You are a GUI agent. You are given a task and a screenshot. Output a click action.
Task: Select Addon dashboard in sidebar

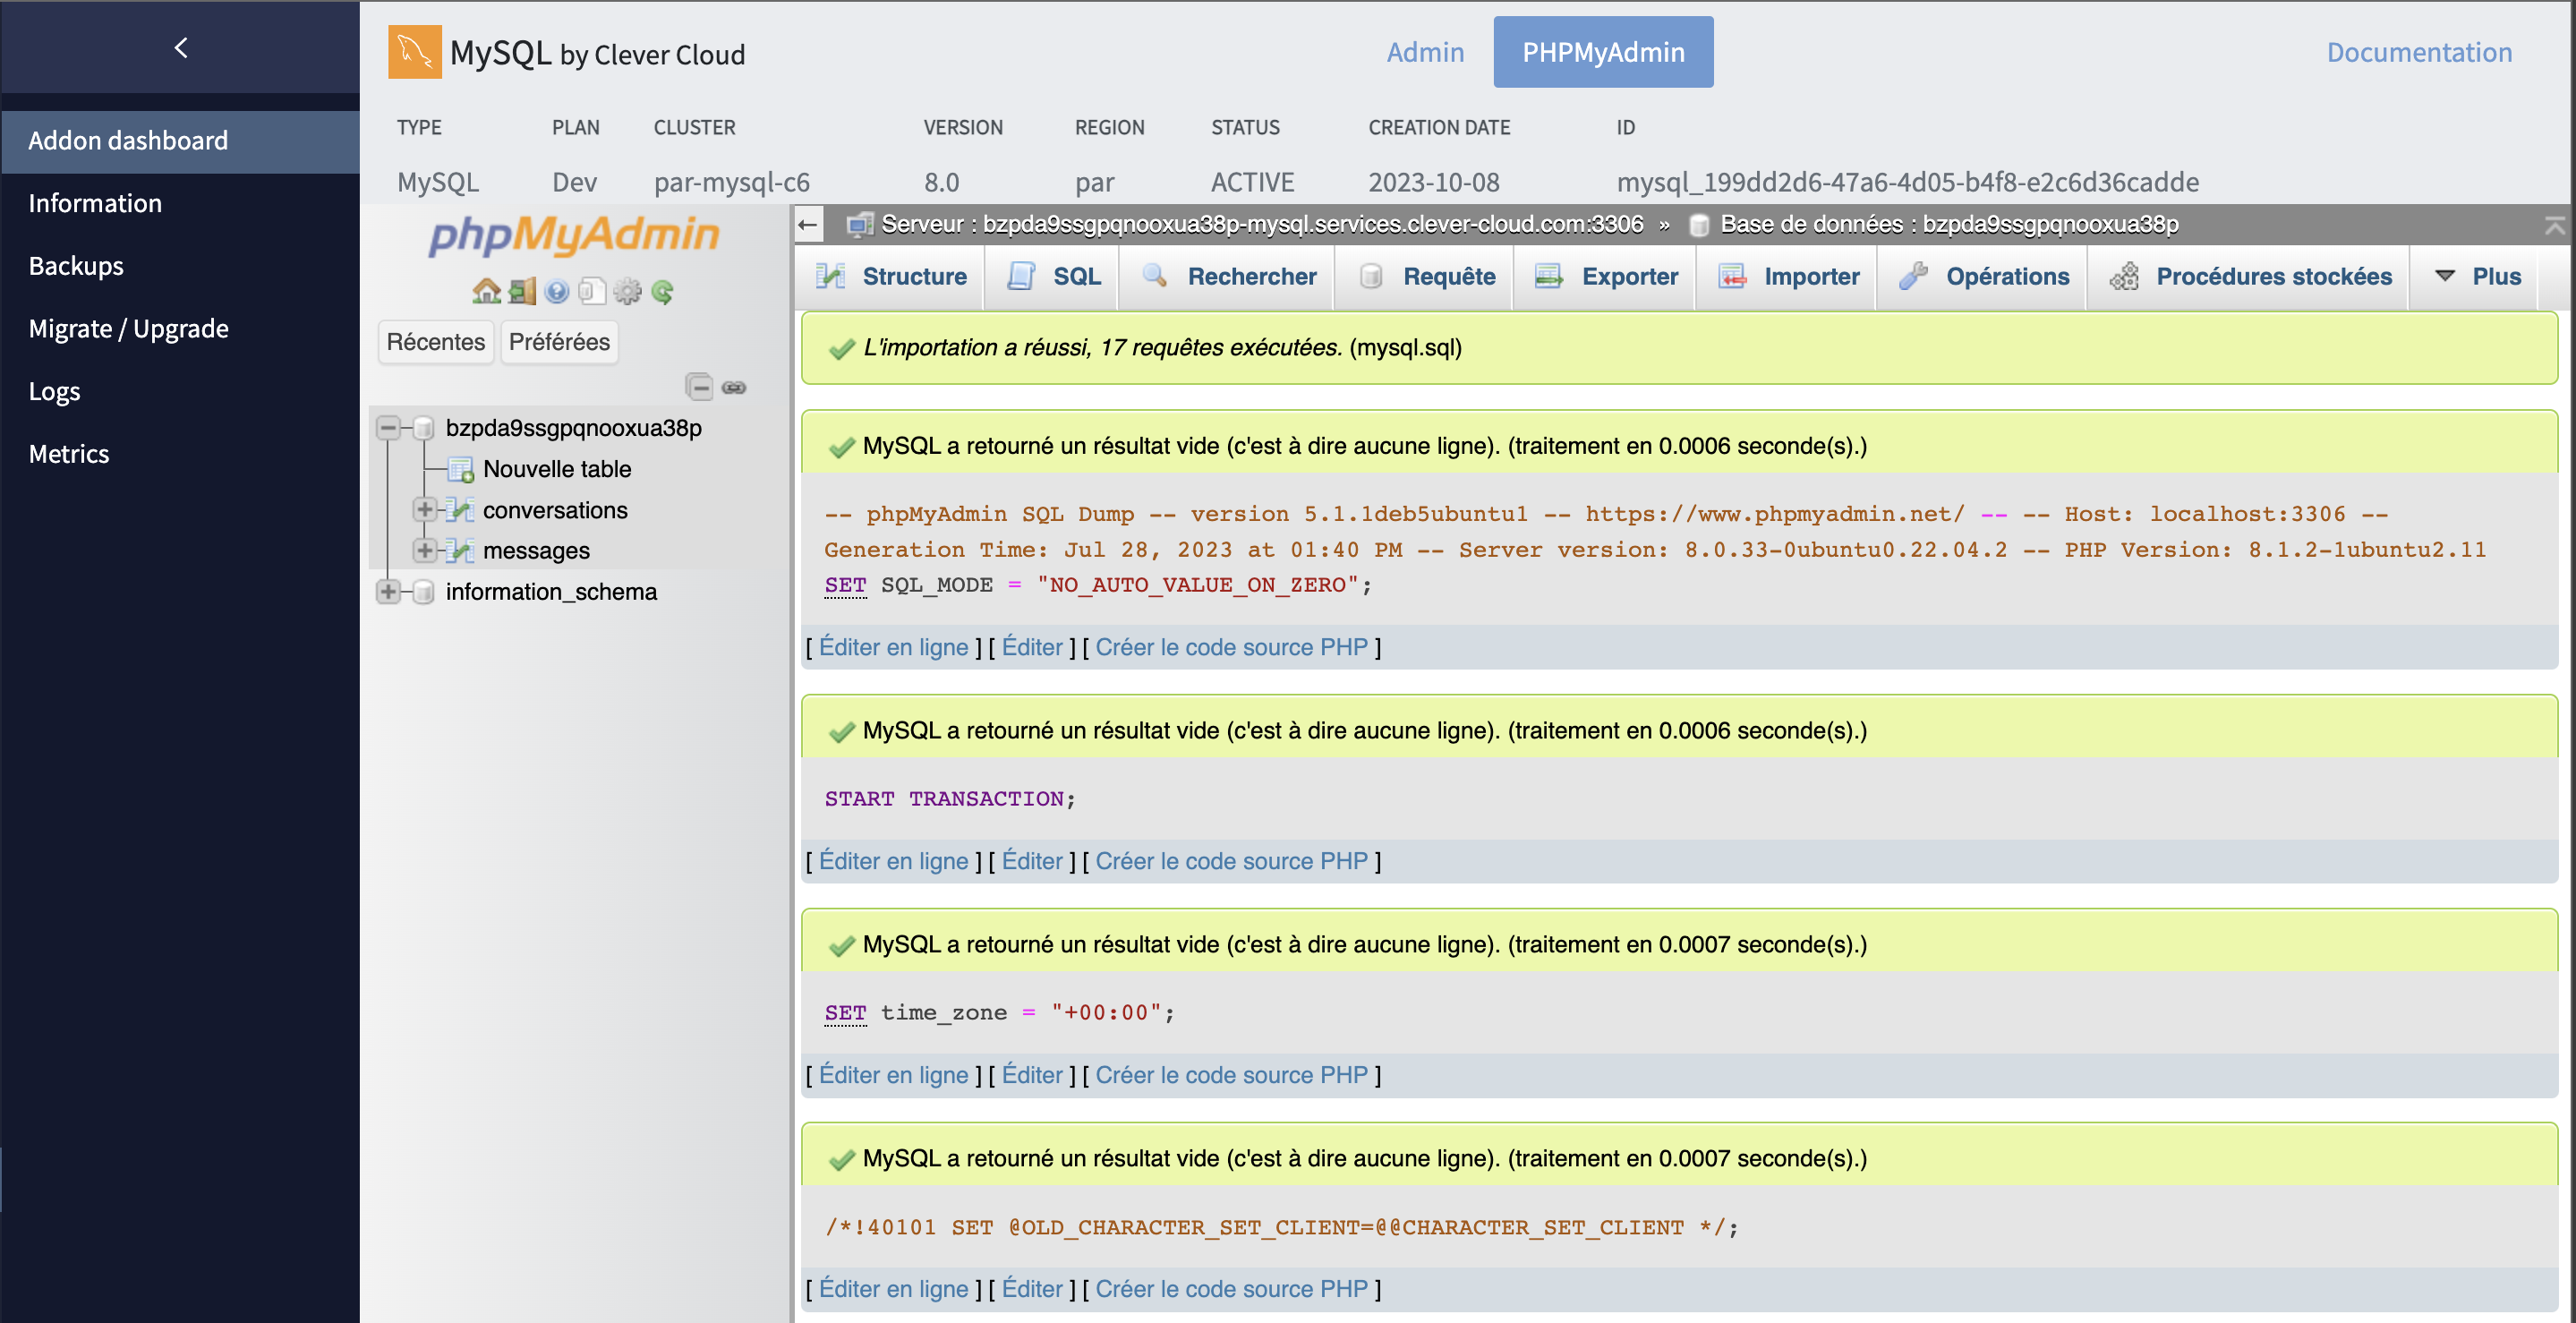pos(181,141)
